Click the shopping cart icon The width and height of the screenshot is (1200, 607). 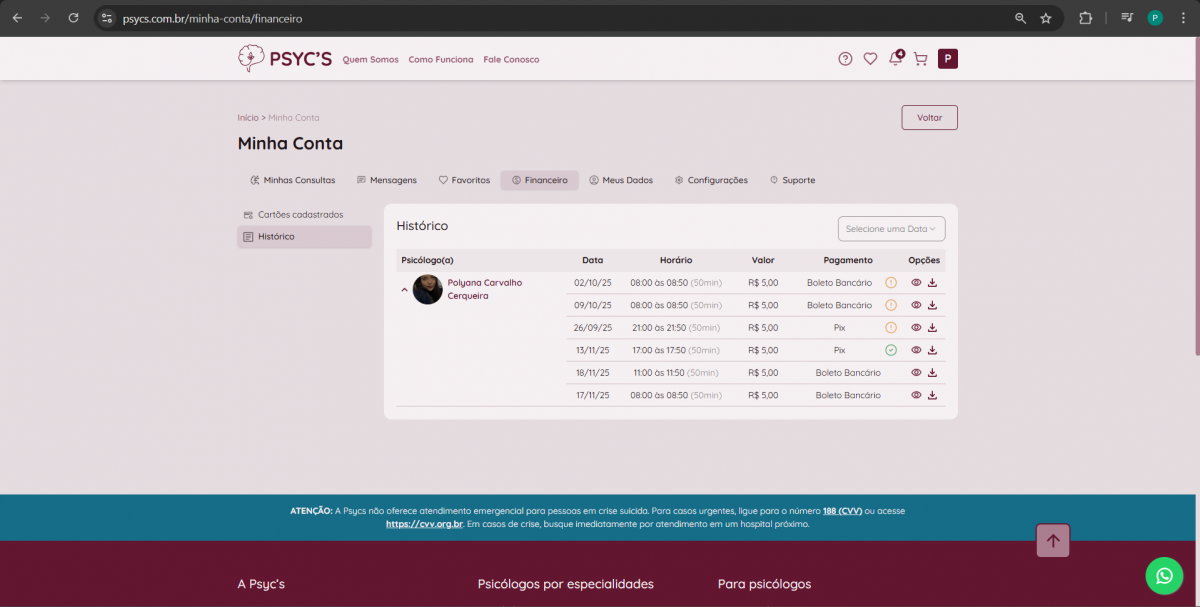pos(920,59)
